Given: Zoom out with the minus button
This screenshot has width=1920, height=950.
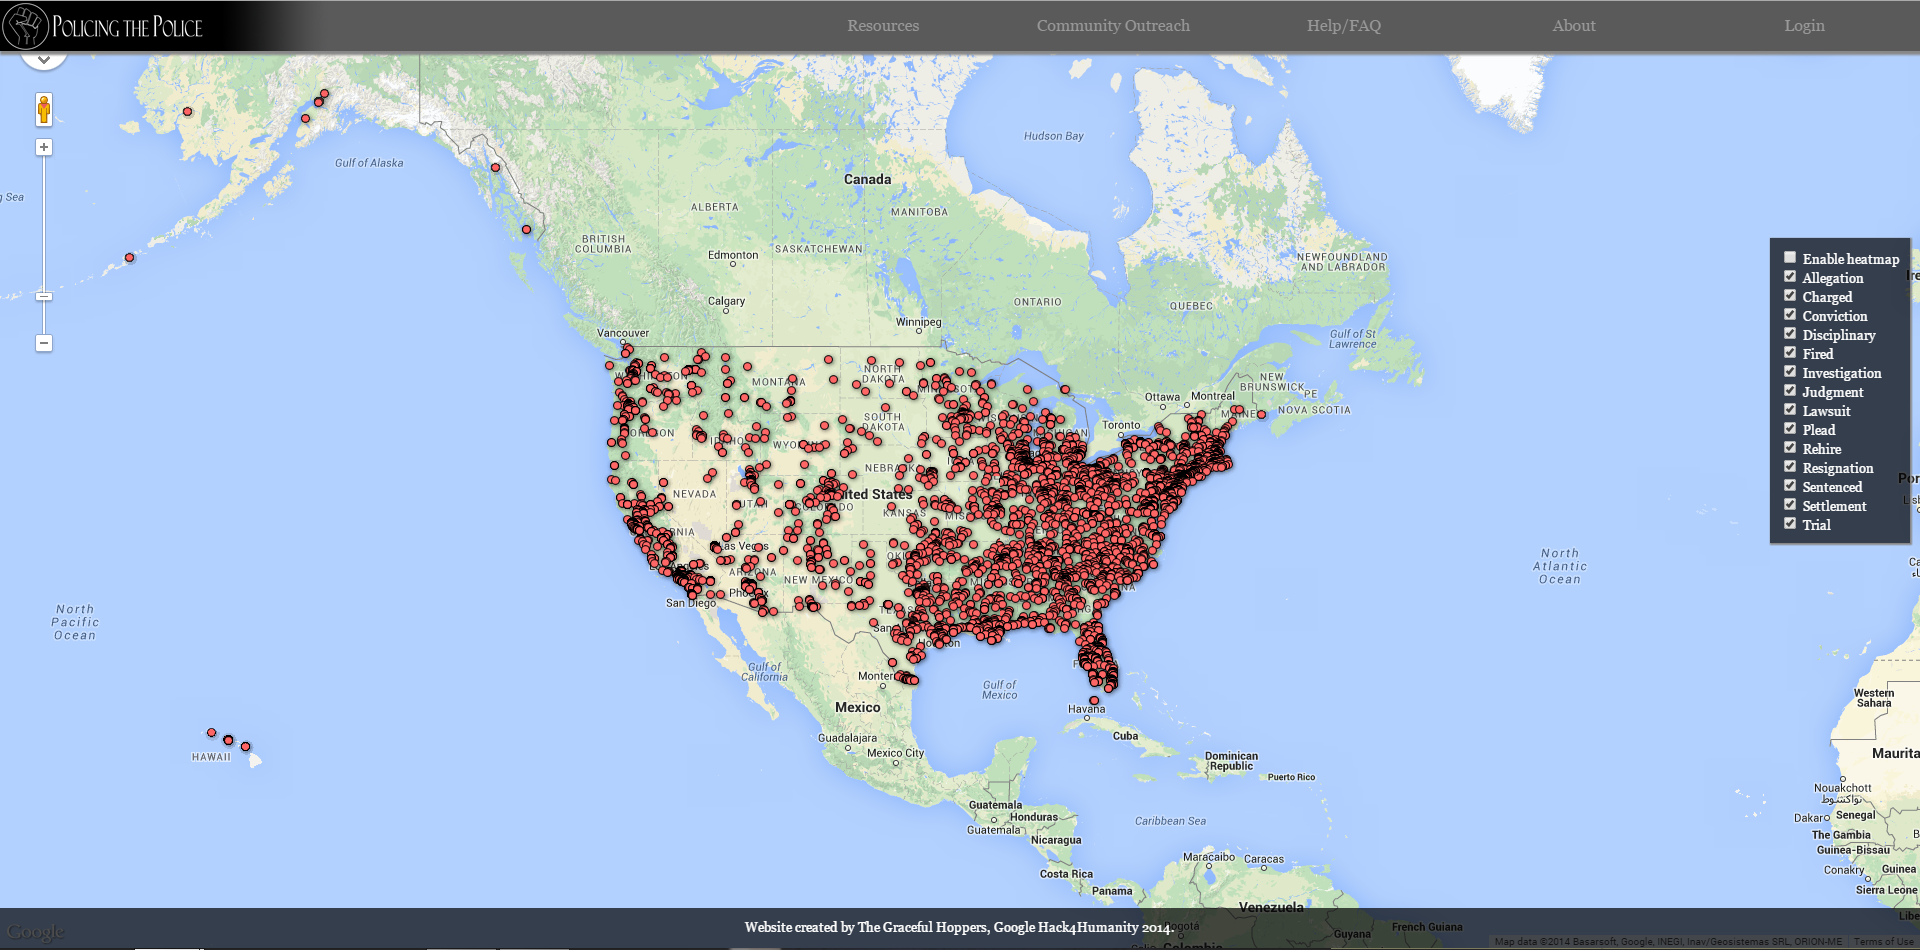Looking at the screenshot, I should 44,343.
